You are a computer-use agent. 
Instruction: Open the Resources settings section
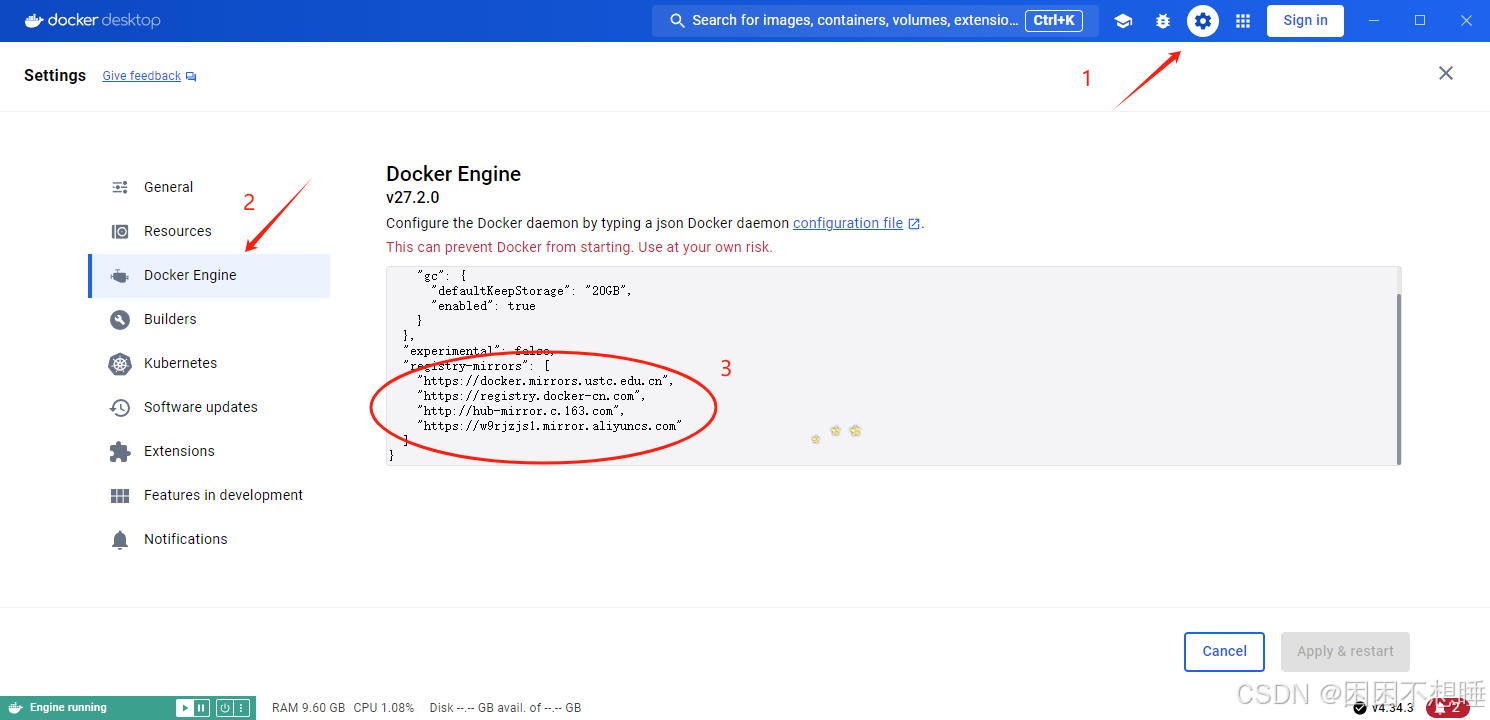(x=209, y=231)
